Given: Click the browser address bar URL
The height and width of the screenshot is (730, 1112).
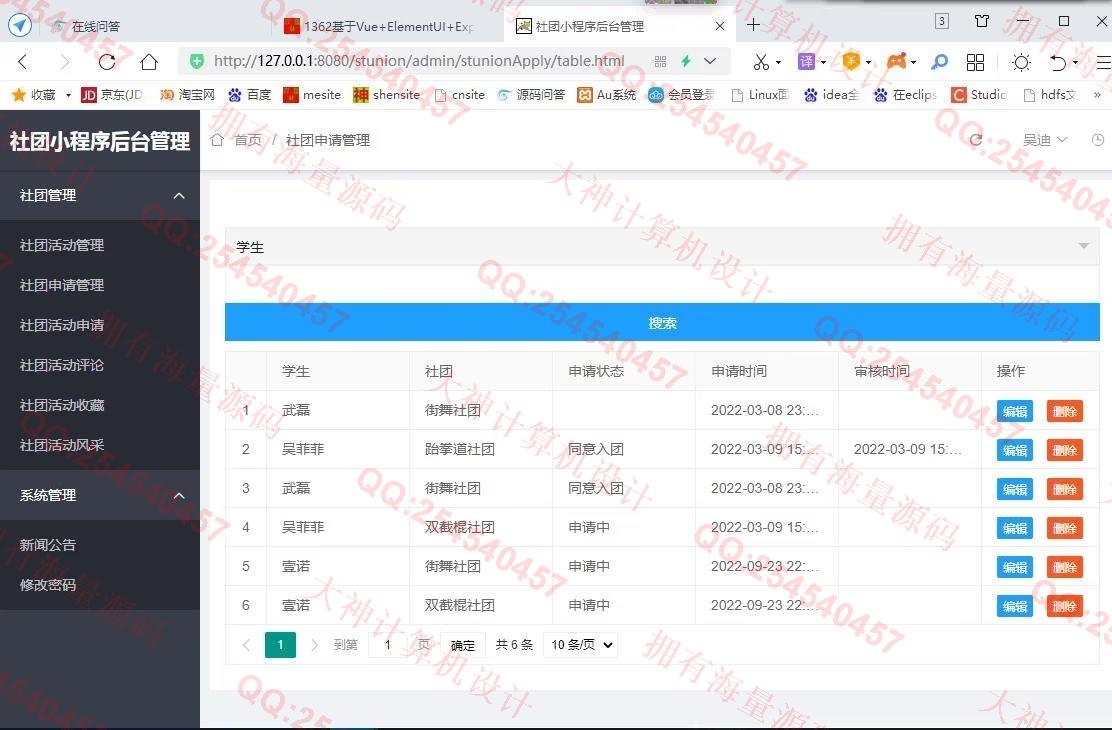Looking at the screenshot, I should (418, 61).
